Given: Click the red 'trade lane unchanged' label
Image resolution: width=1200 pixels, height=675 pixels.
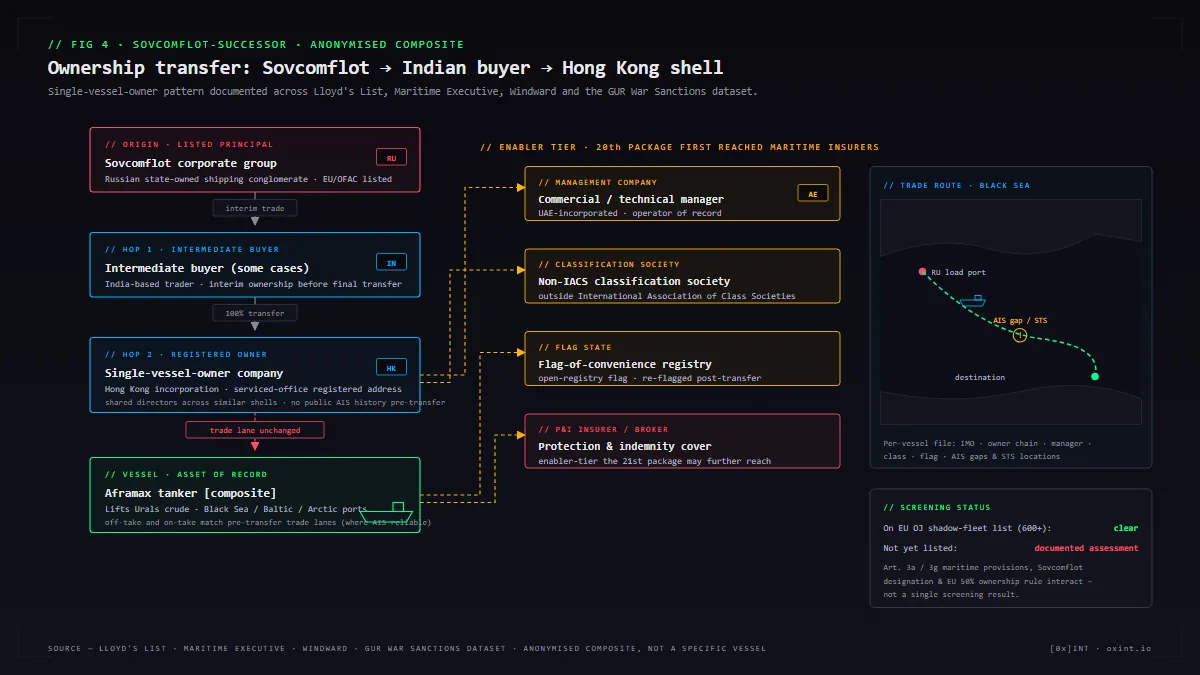Looking at the screenshot, I should pos(254,430).
